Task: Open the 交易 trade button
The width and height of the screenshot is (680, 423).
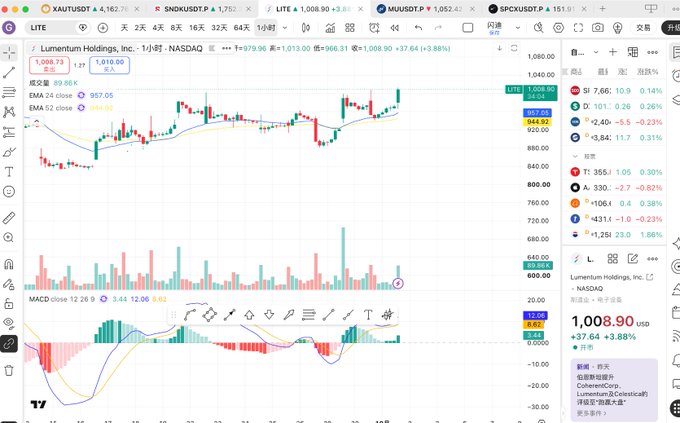Action: coord(643,28)
